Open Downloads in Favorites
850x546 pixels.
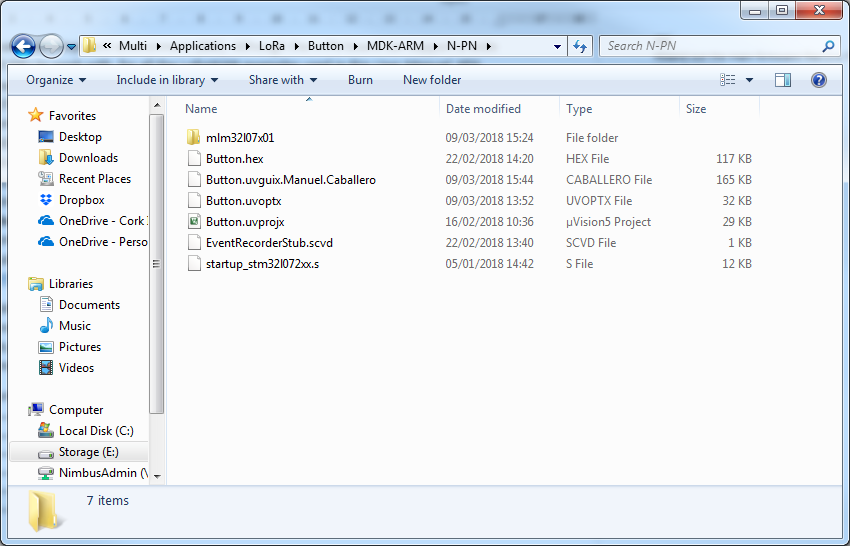(88, 158)
